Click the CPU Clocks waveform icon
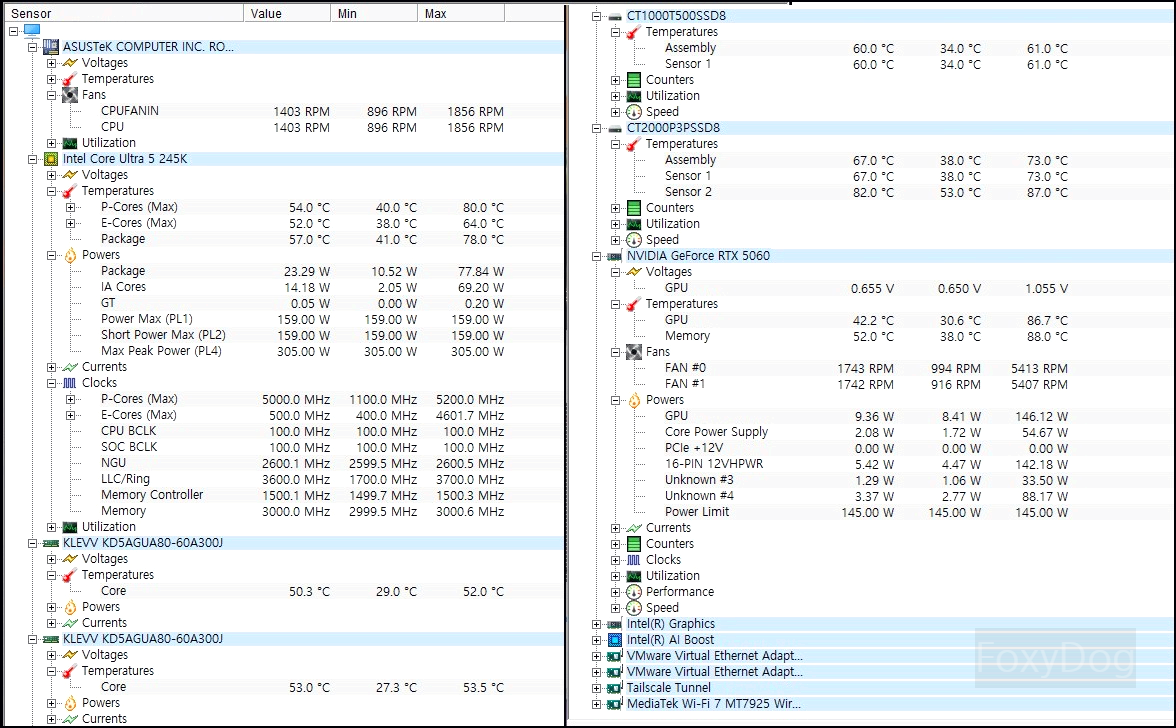The width and height of the screenshot is (1176, 728). click(x=70, y=383)
